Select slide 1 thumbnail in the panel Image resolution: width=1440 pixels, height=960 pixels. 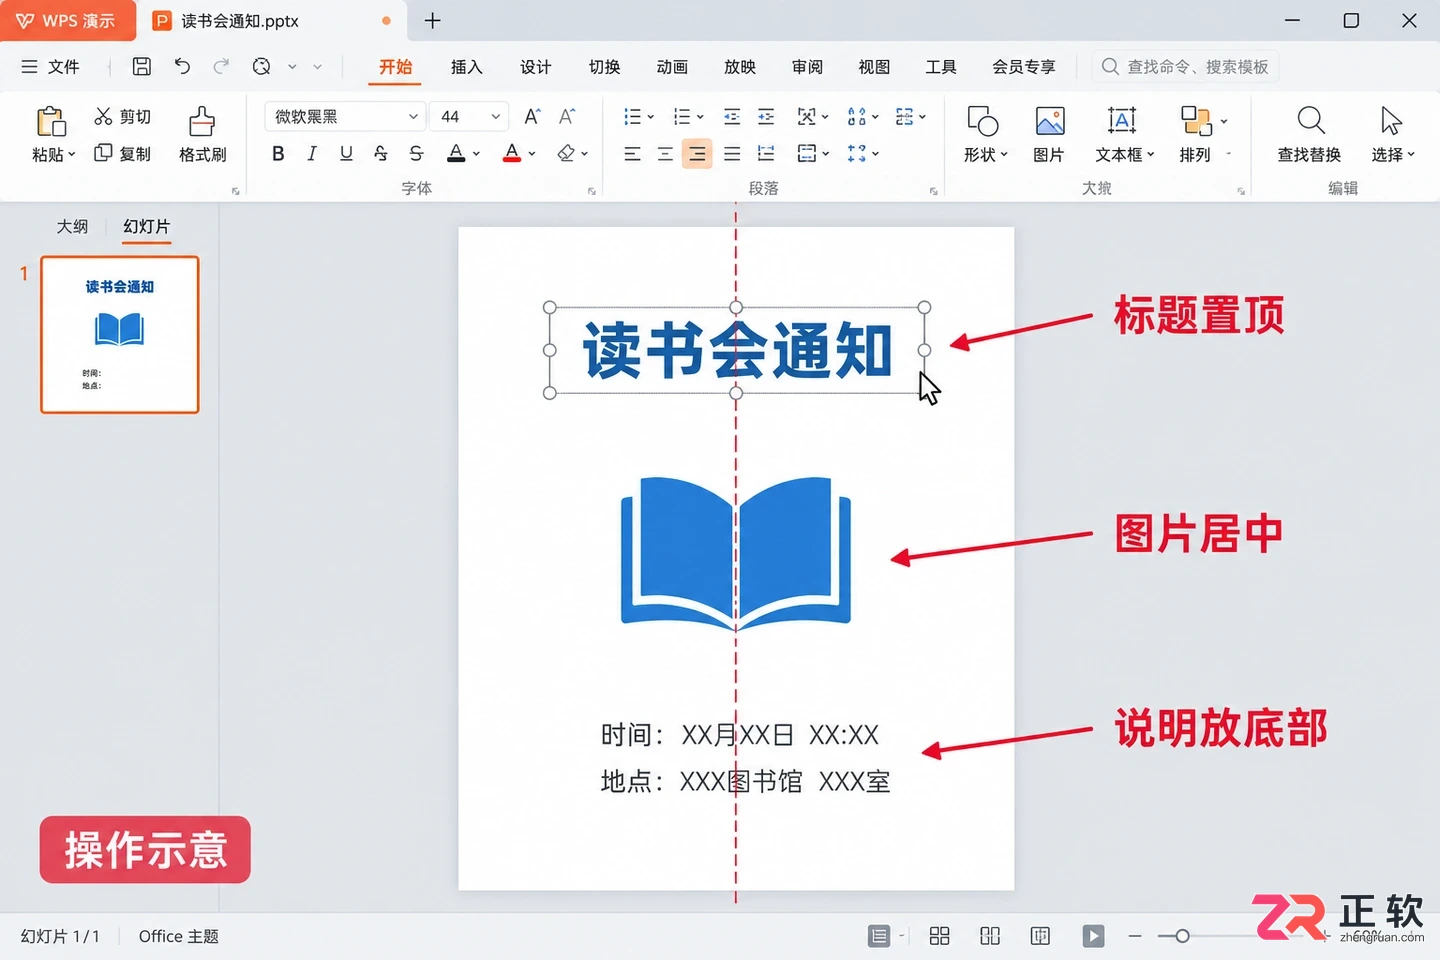click(120, 335)
